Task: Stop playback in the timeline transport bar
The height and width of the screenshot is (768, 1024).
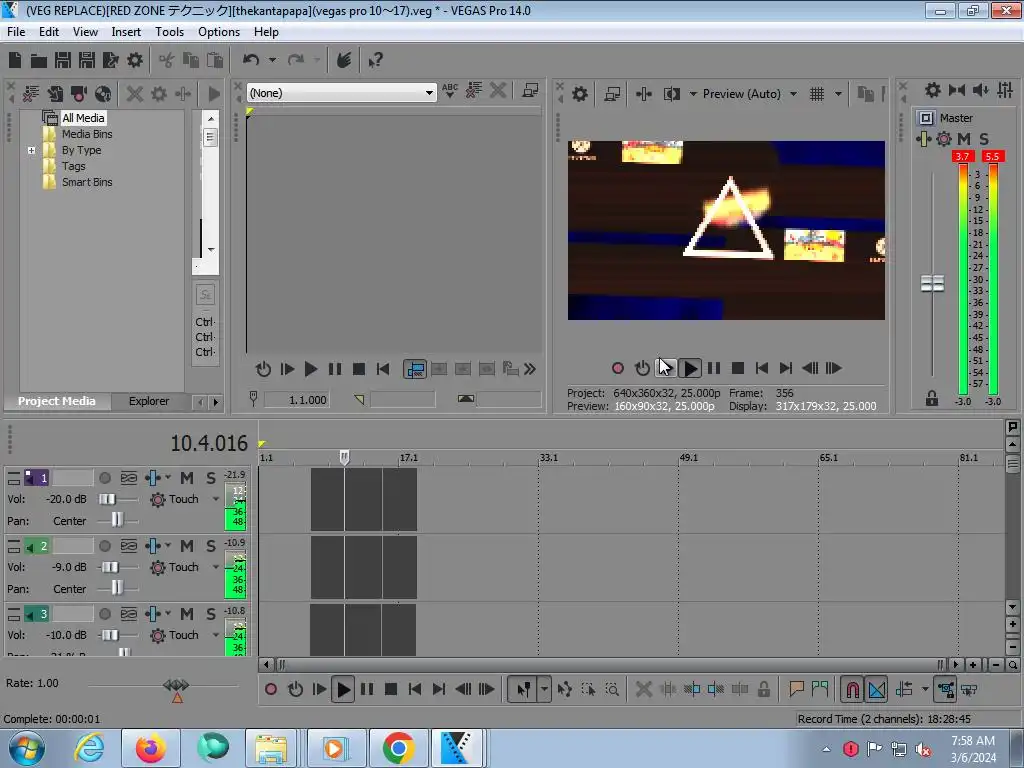Action: [x=391, y=689]
